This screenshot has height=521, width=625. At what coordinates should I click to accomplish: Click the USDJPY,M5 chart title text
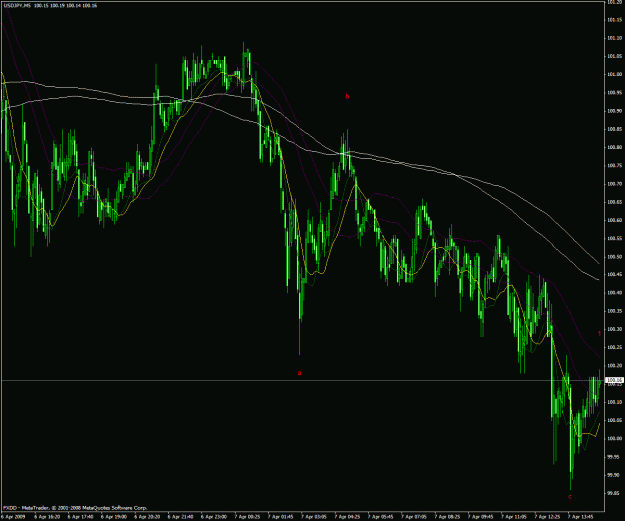tap(50, 6)
